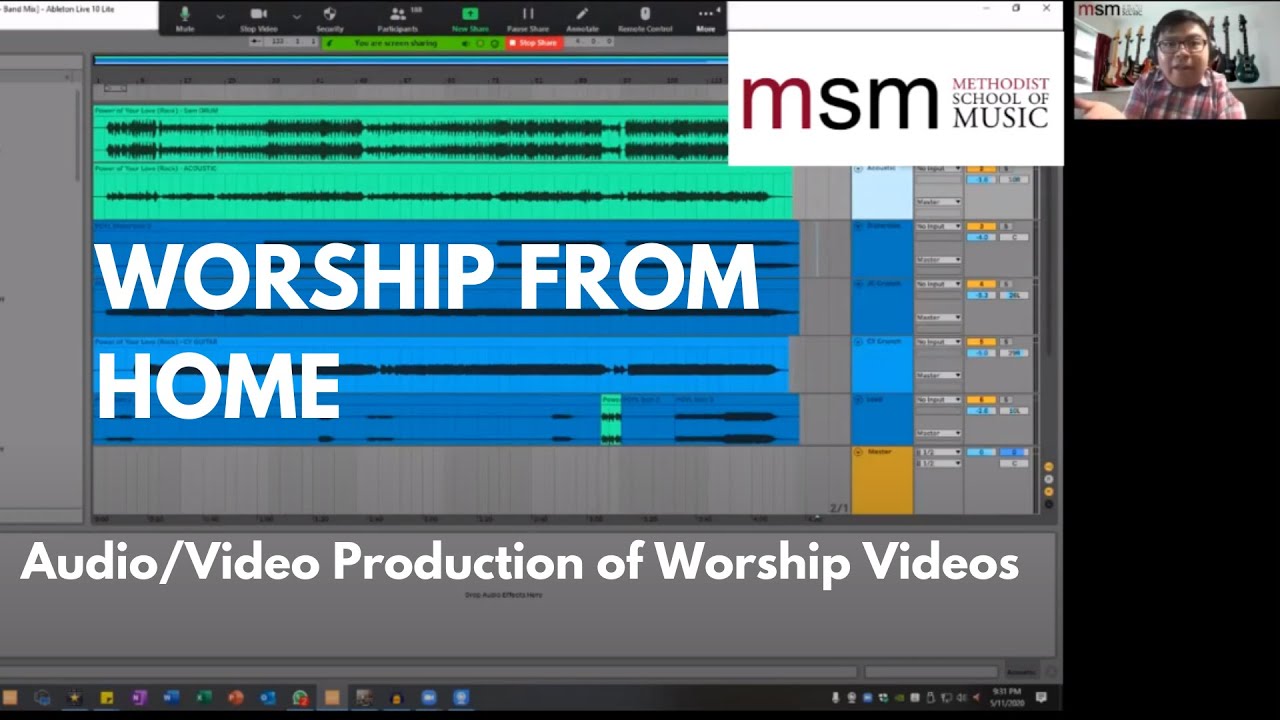Solo the Acoustic track
Viewport: 1280px width, 720px height.
point(1006,169)
